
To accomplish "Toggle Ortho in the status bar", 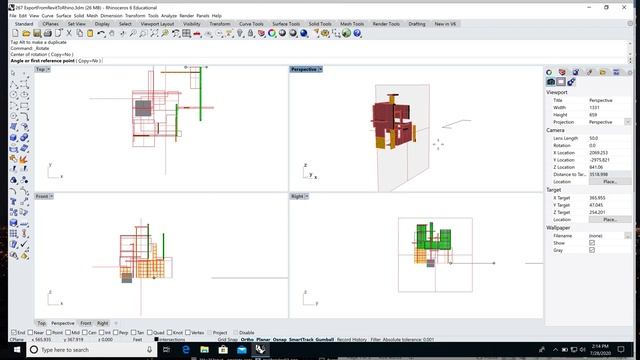I will pos(247,340).
